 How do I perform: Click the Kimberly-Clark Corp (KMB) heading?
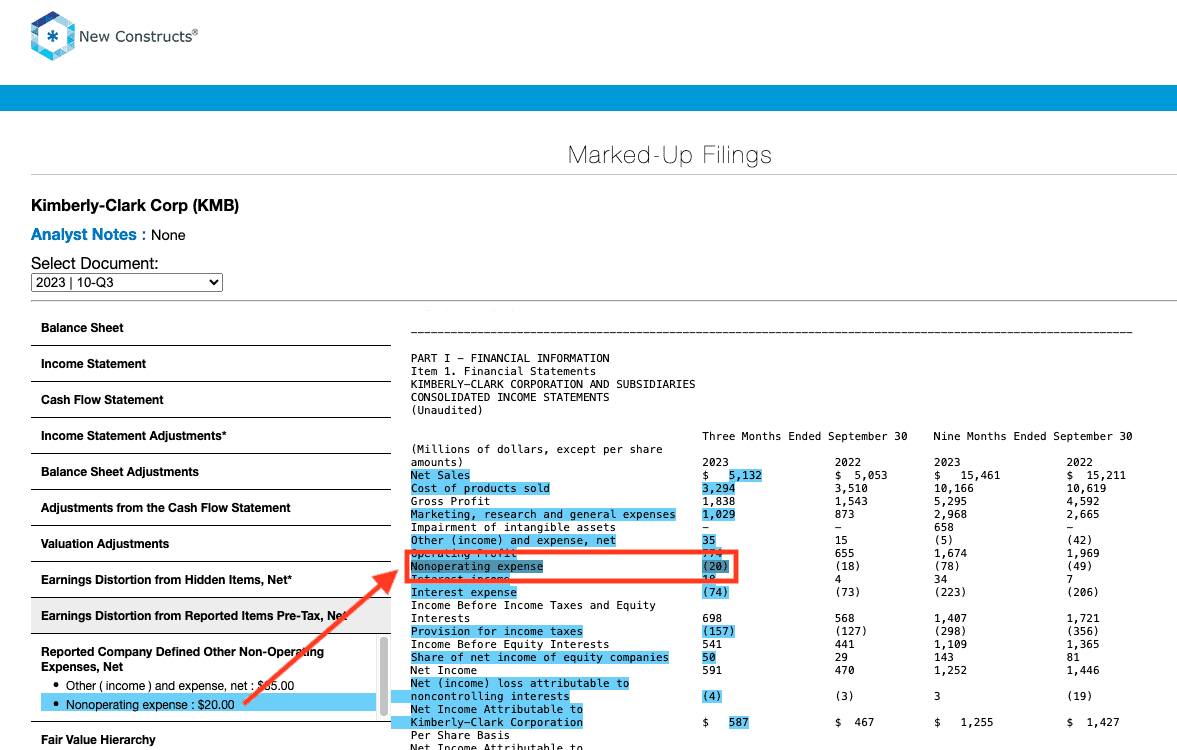click(x=135, y=206)
